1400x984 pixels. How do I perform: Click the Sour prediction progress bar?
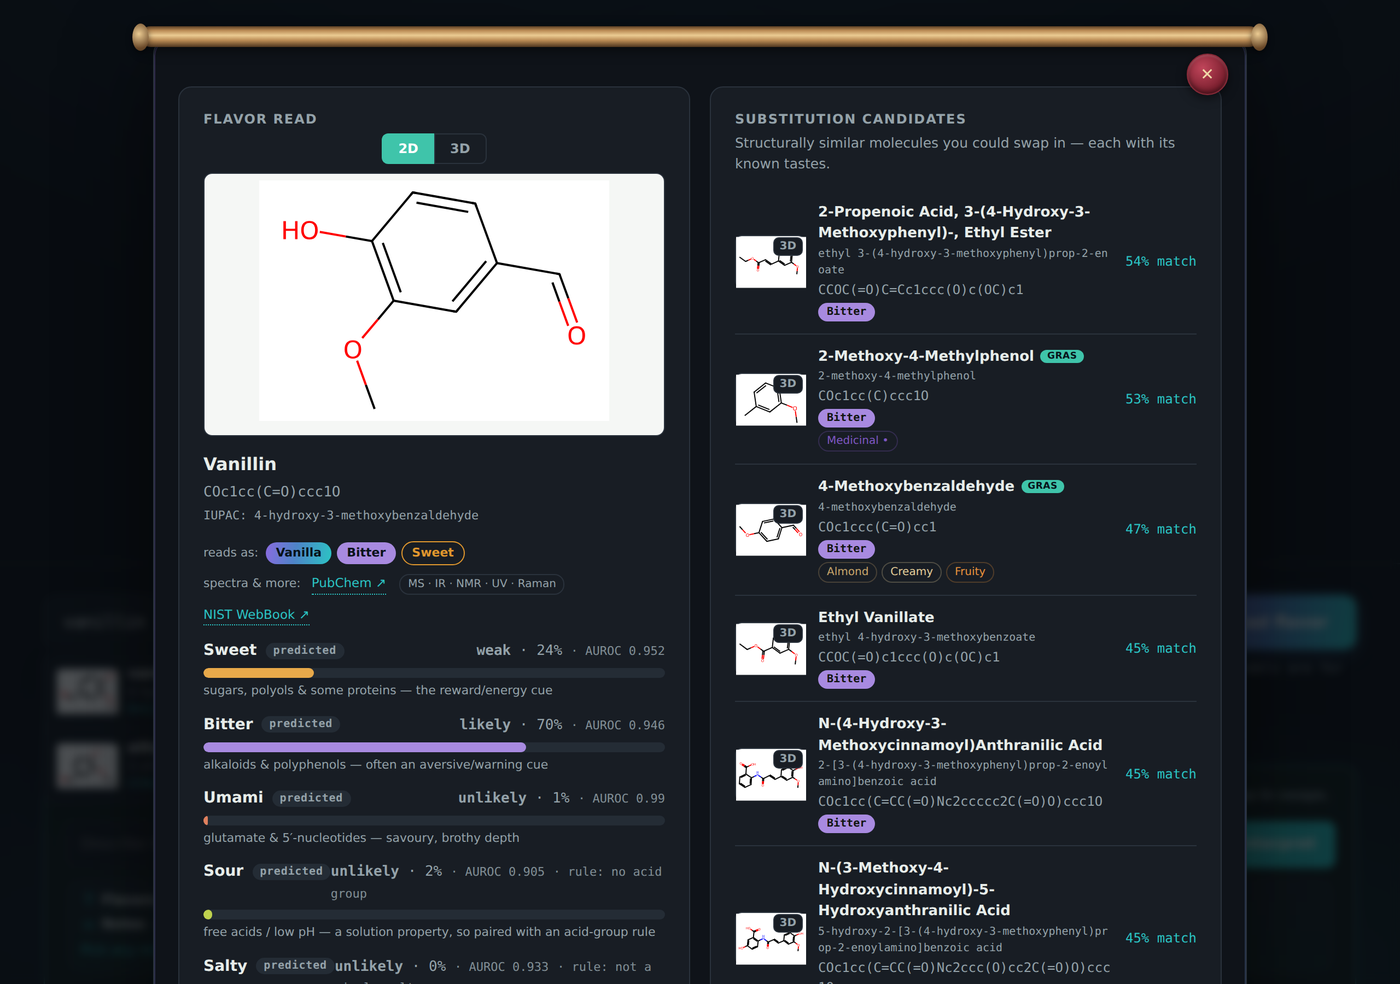[434, 915]
